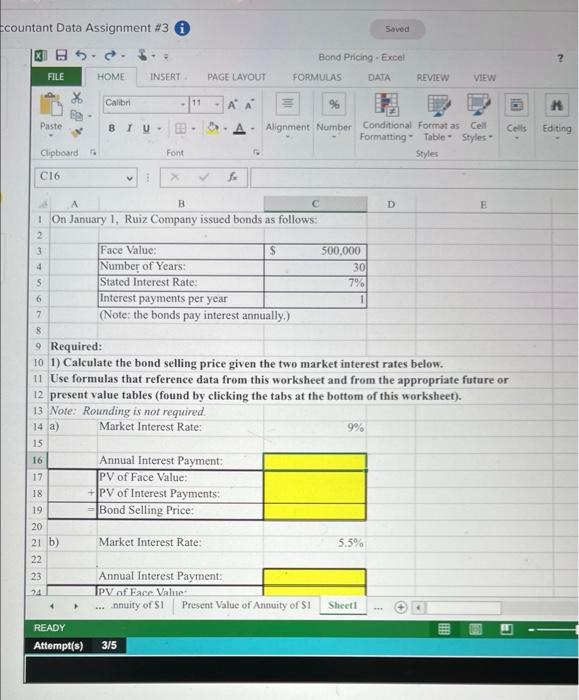Click the Saved status button
579x700 pixels.
pyautogui.click(x=397, y=29)
